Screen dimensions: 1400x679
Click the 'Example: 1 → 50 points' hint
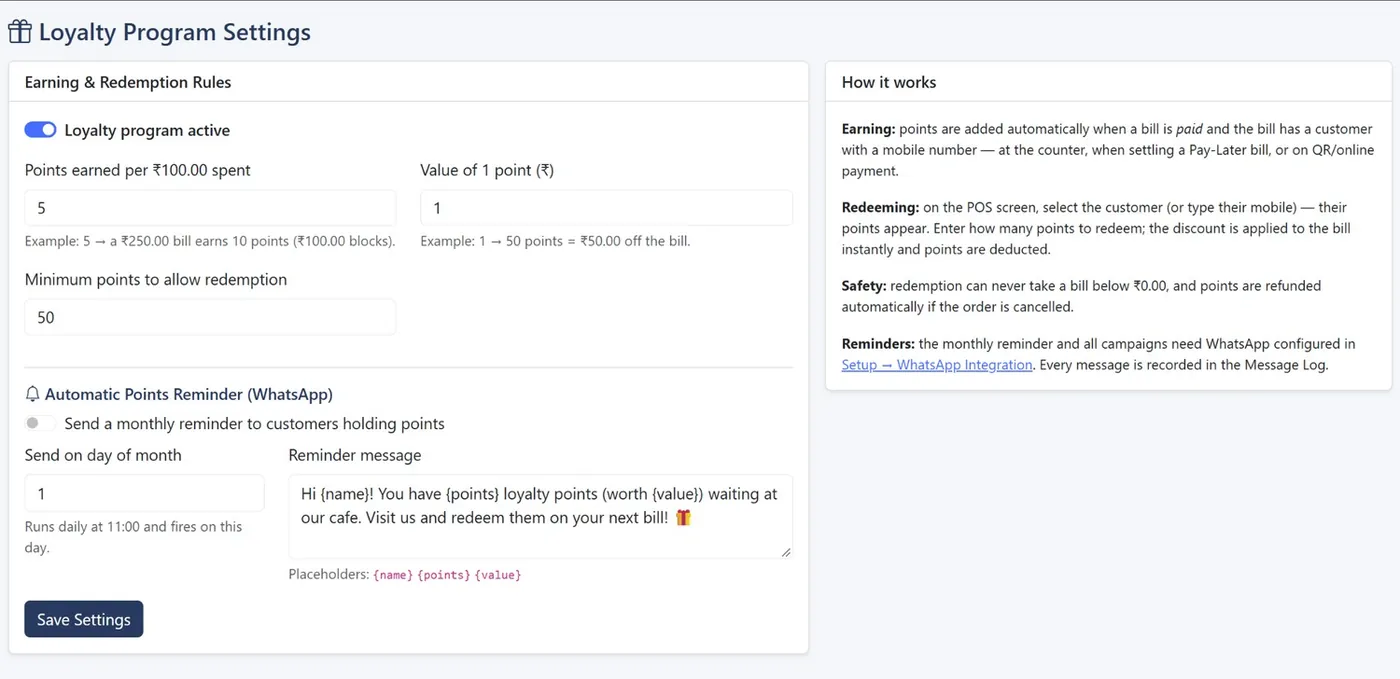click(x=555, y=241)
